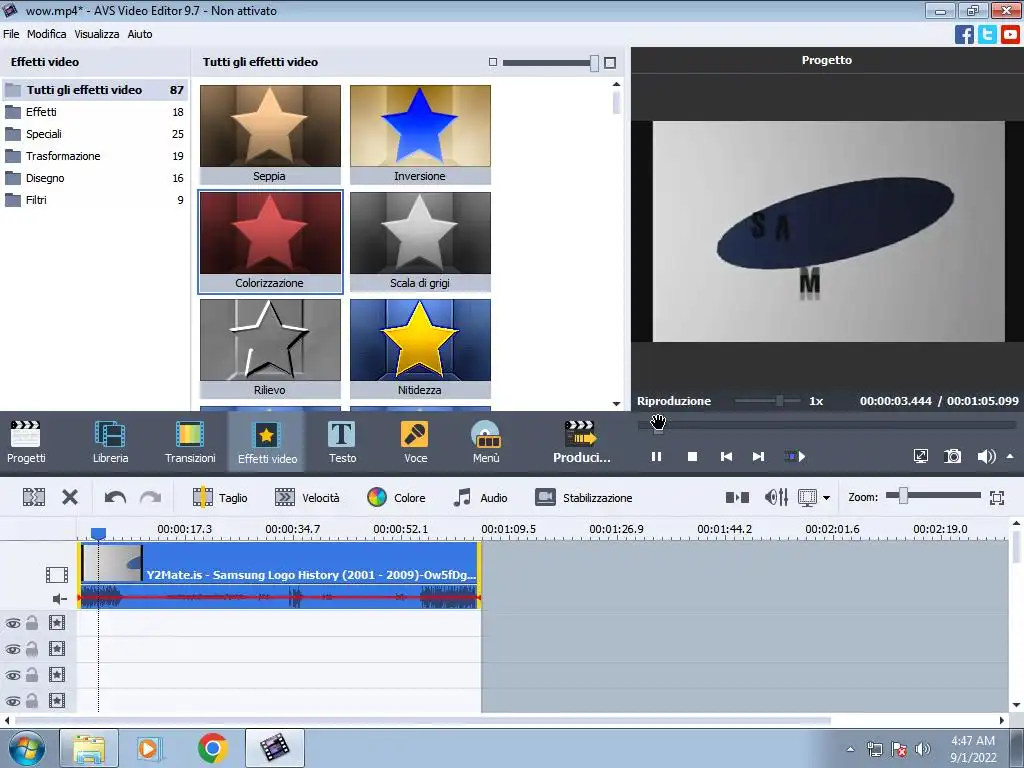The image size is (1024, 768).
Task: Jump to the next frame
Action: [x=758, y=456]
